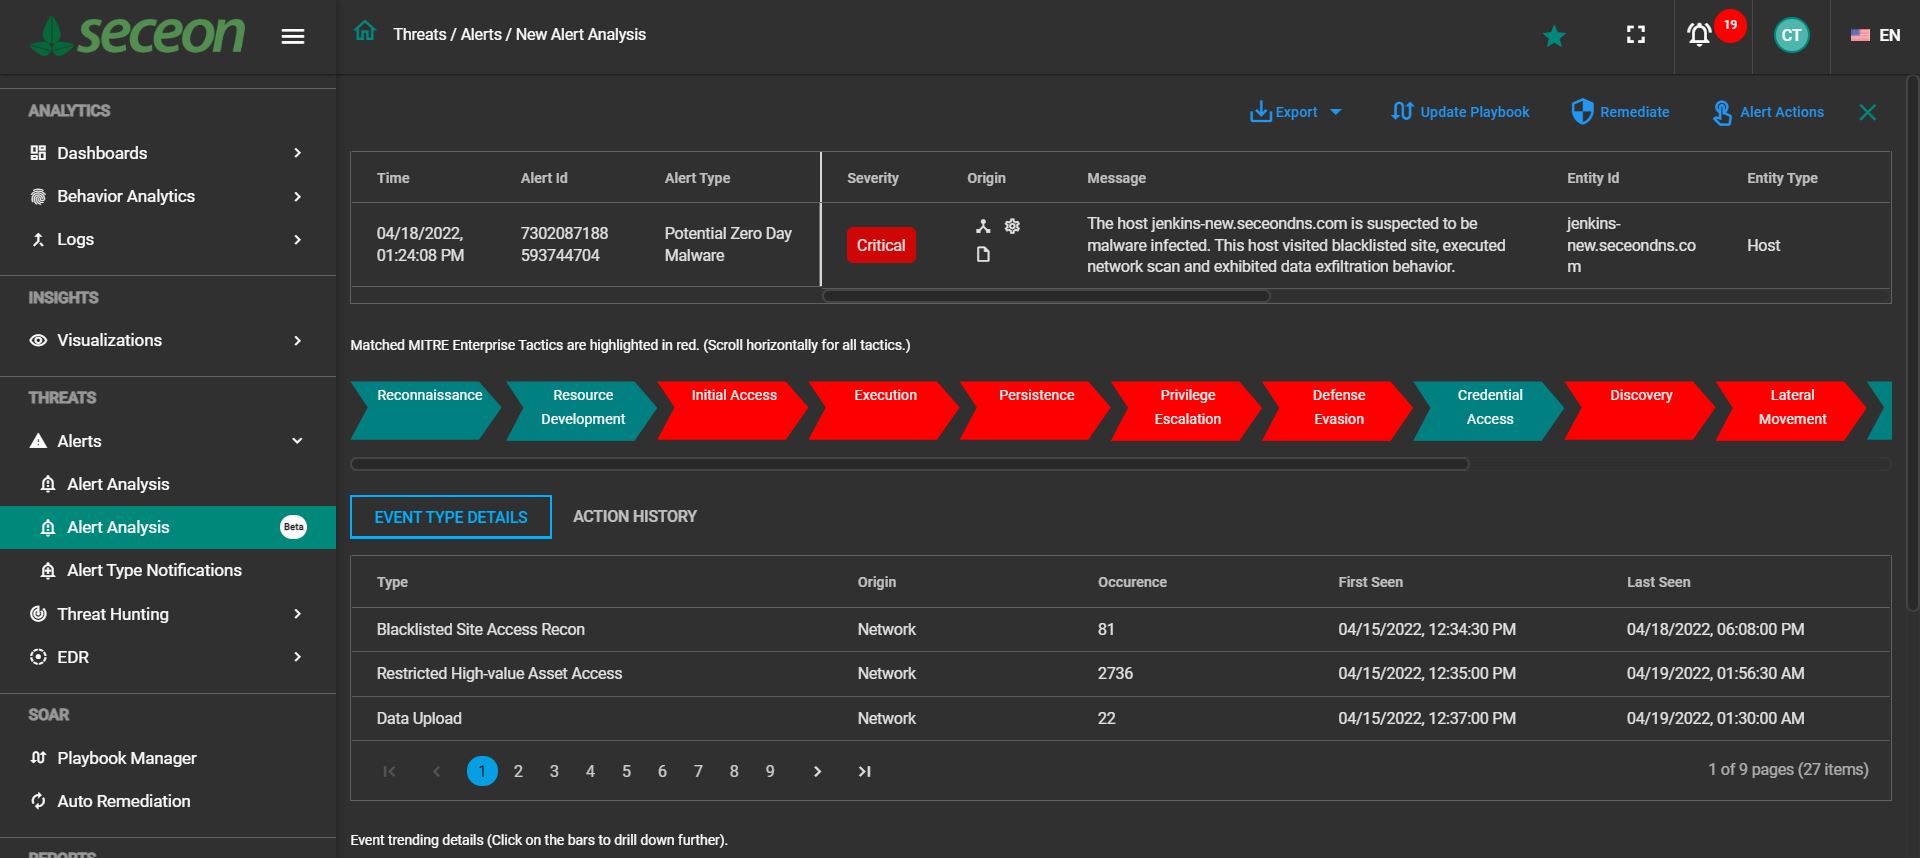Screen dimensions: 1920x858
Task: Click the Remediate button
Action: (1620, 112)
